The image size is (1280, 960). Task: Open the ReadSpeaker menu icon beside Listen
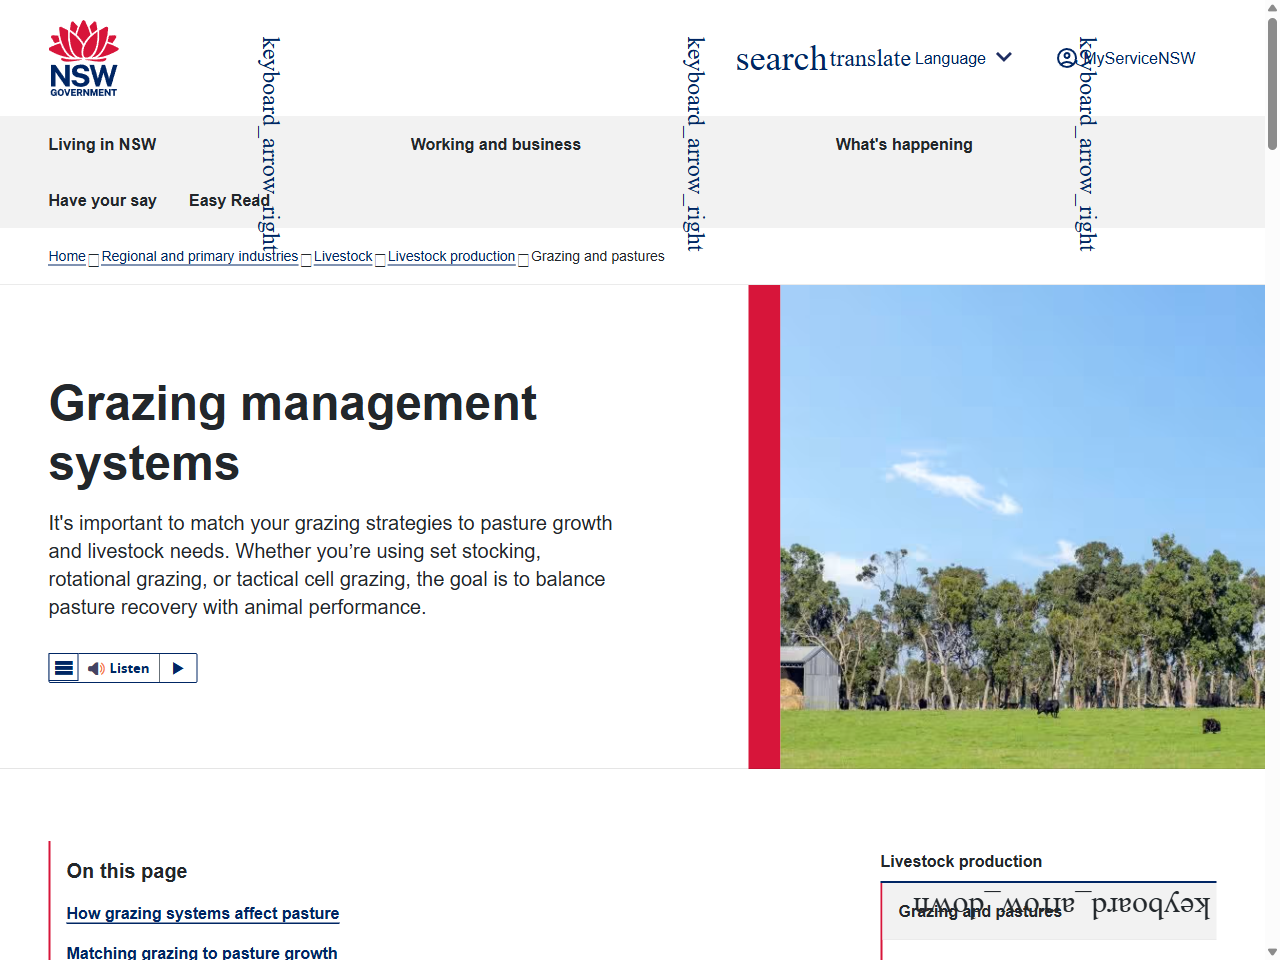tap(64, 668)
